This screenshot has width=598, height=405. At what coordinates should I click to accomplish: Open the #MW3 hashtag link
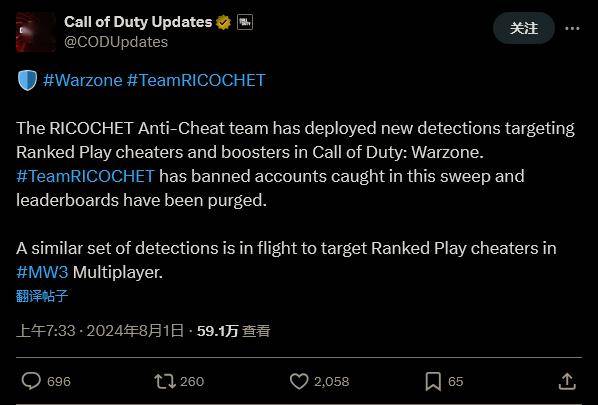pyautogui.click(x=42, y=272)
